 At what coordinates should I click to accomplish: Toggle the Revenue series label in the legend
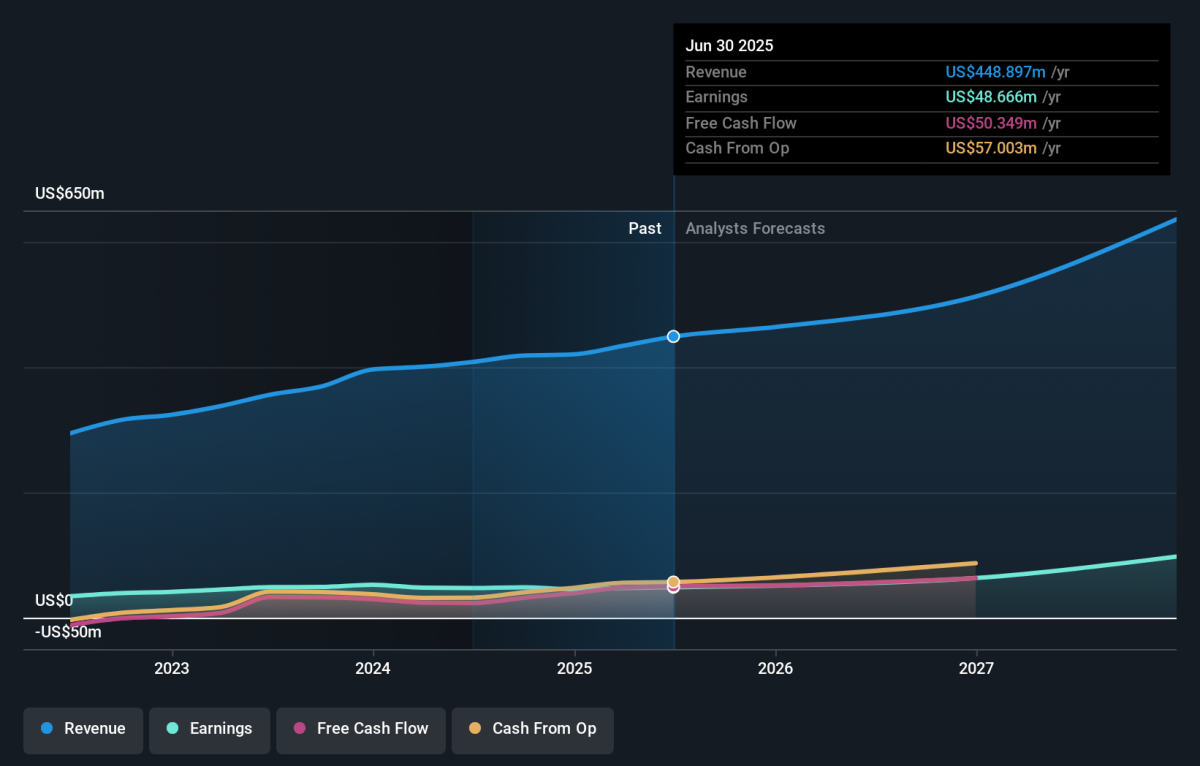click(x=95, y=729)
